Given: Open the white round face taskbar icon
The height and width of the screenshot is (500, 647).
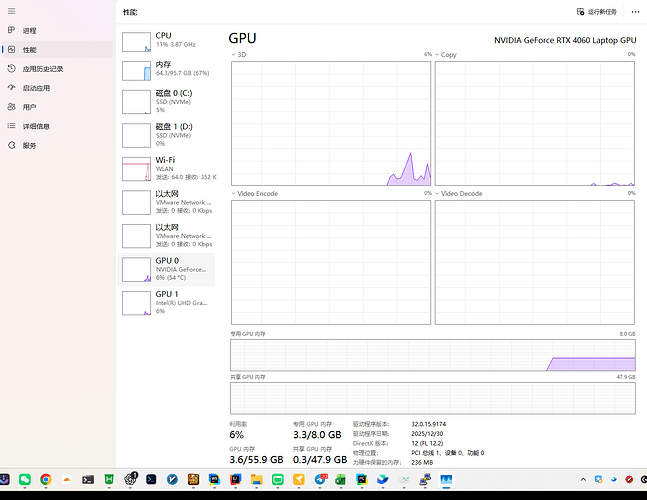Looking at the screenshot, I should point(404,479).
